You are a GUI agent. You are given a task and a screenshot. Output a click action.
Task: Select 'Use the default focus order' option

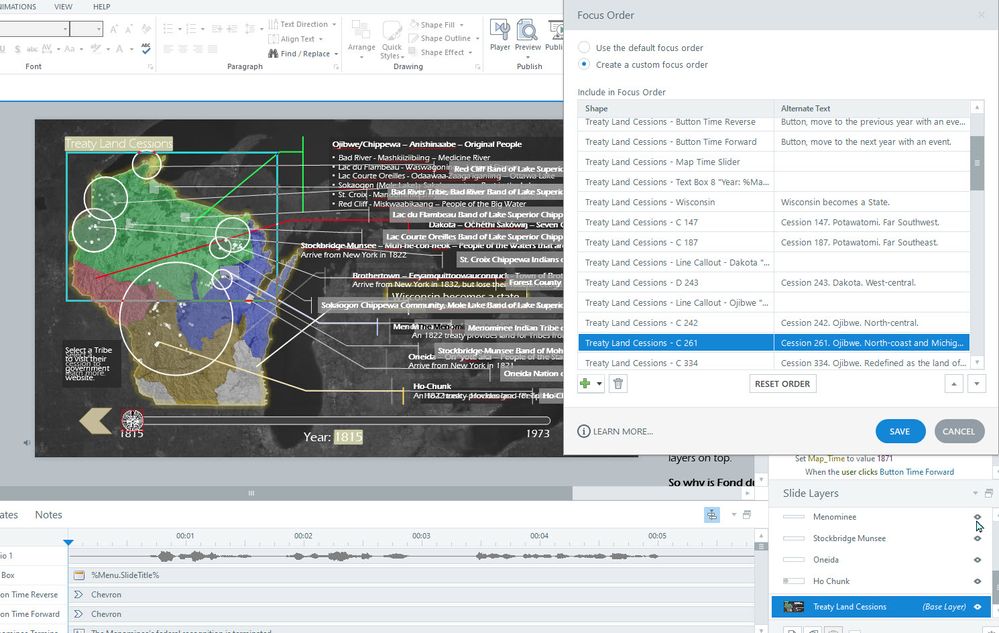point(584,48)
